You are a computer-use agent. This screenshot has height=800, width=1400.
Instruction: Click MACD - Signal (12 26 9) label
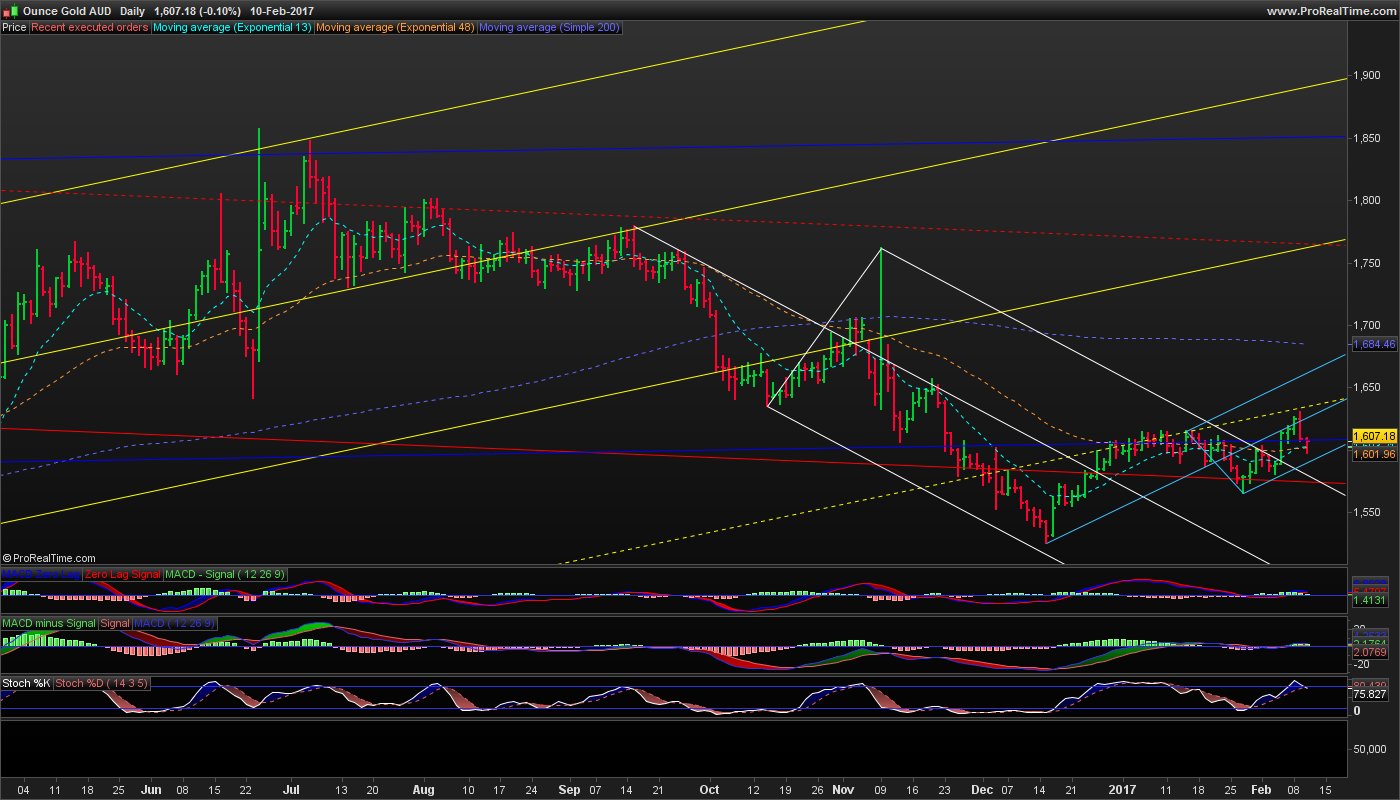(225, 574)
